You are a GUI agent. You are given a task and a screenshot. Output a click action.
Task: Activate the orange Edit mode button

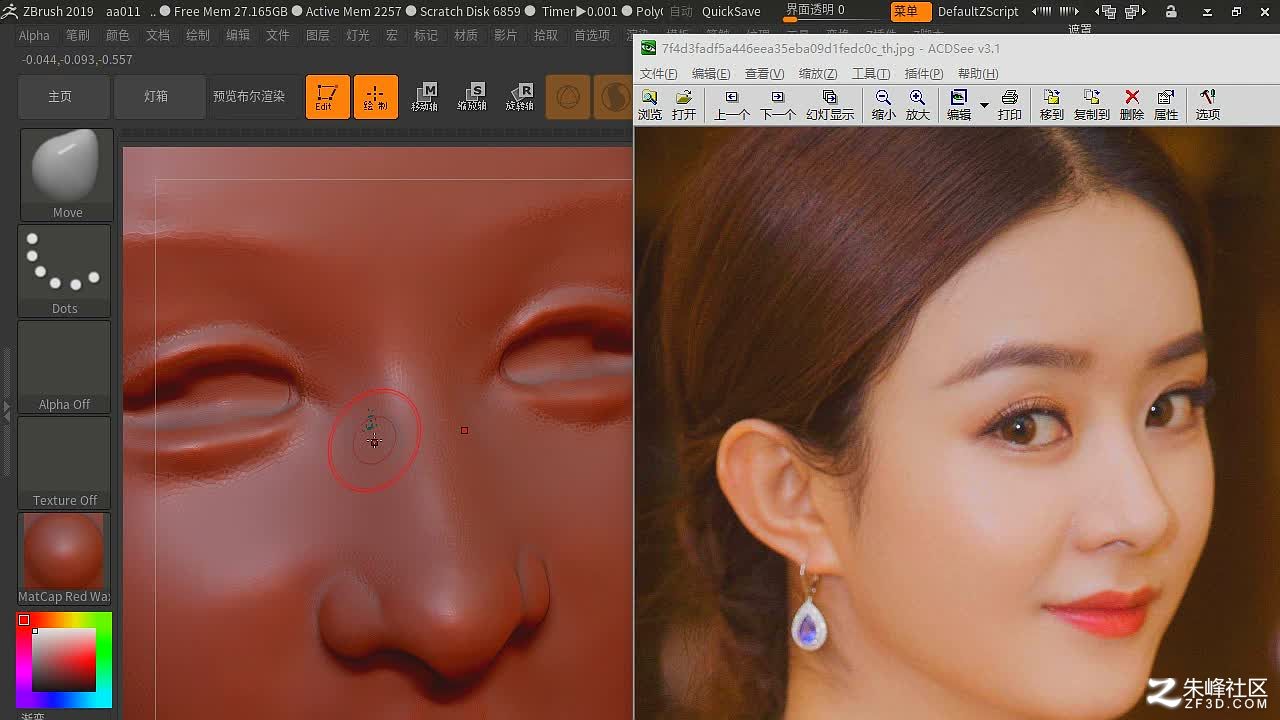click(x=327, y=97)
